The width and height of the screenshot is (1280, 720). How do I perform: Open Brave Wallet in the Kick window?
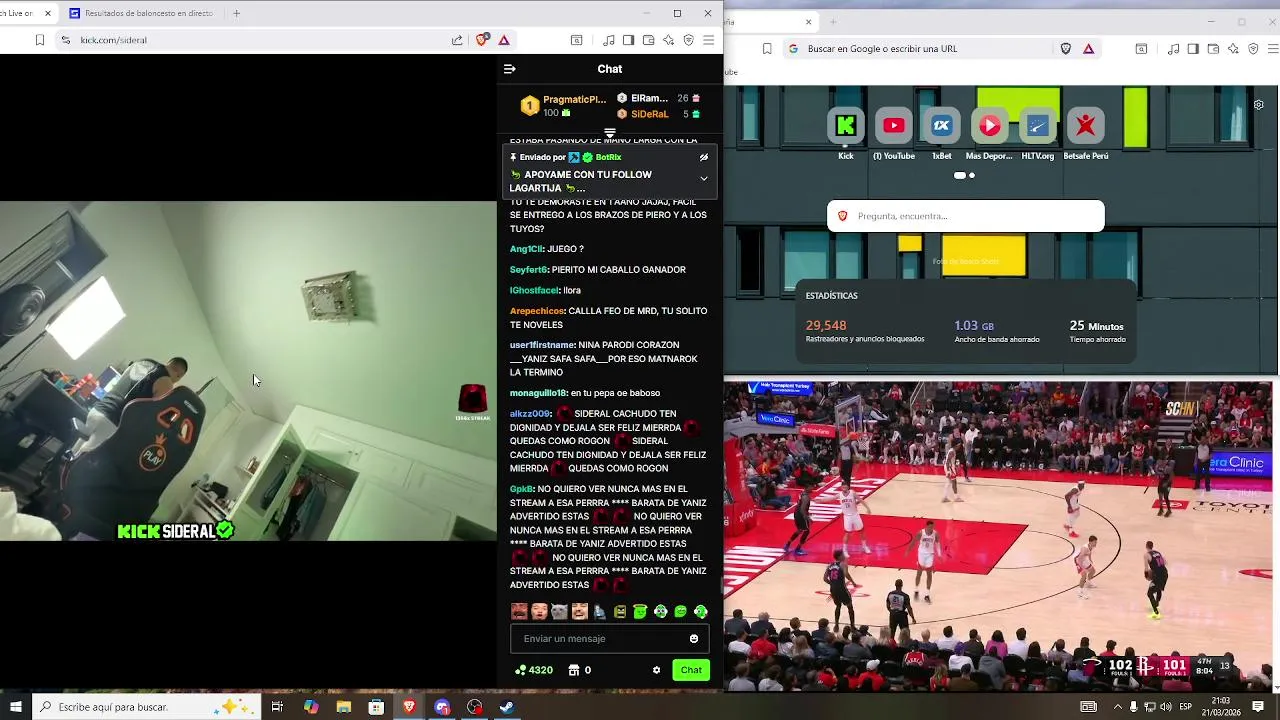pos(648,40)
